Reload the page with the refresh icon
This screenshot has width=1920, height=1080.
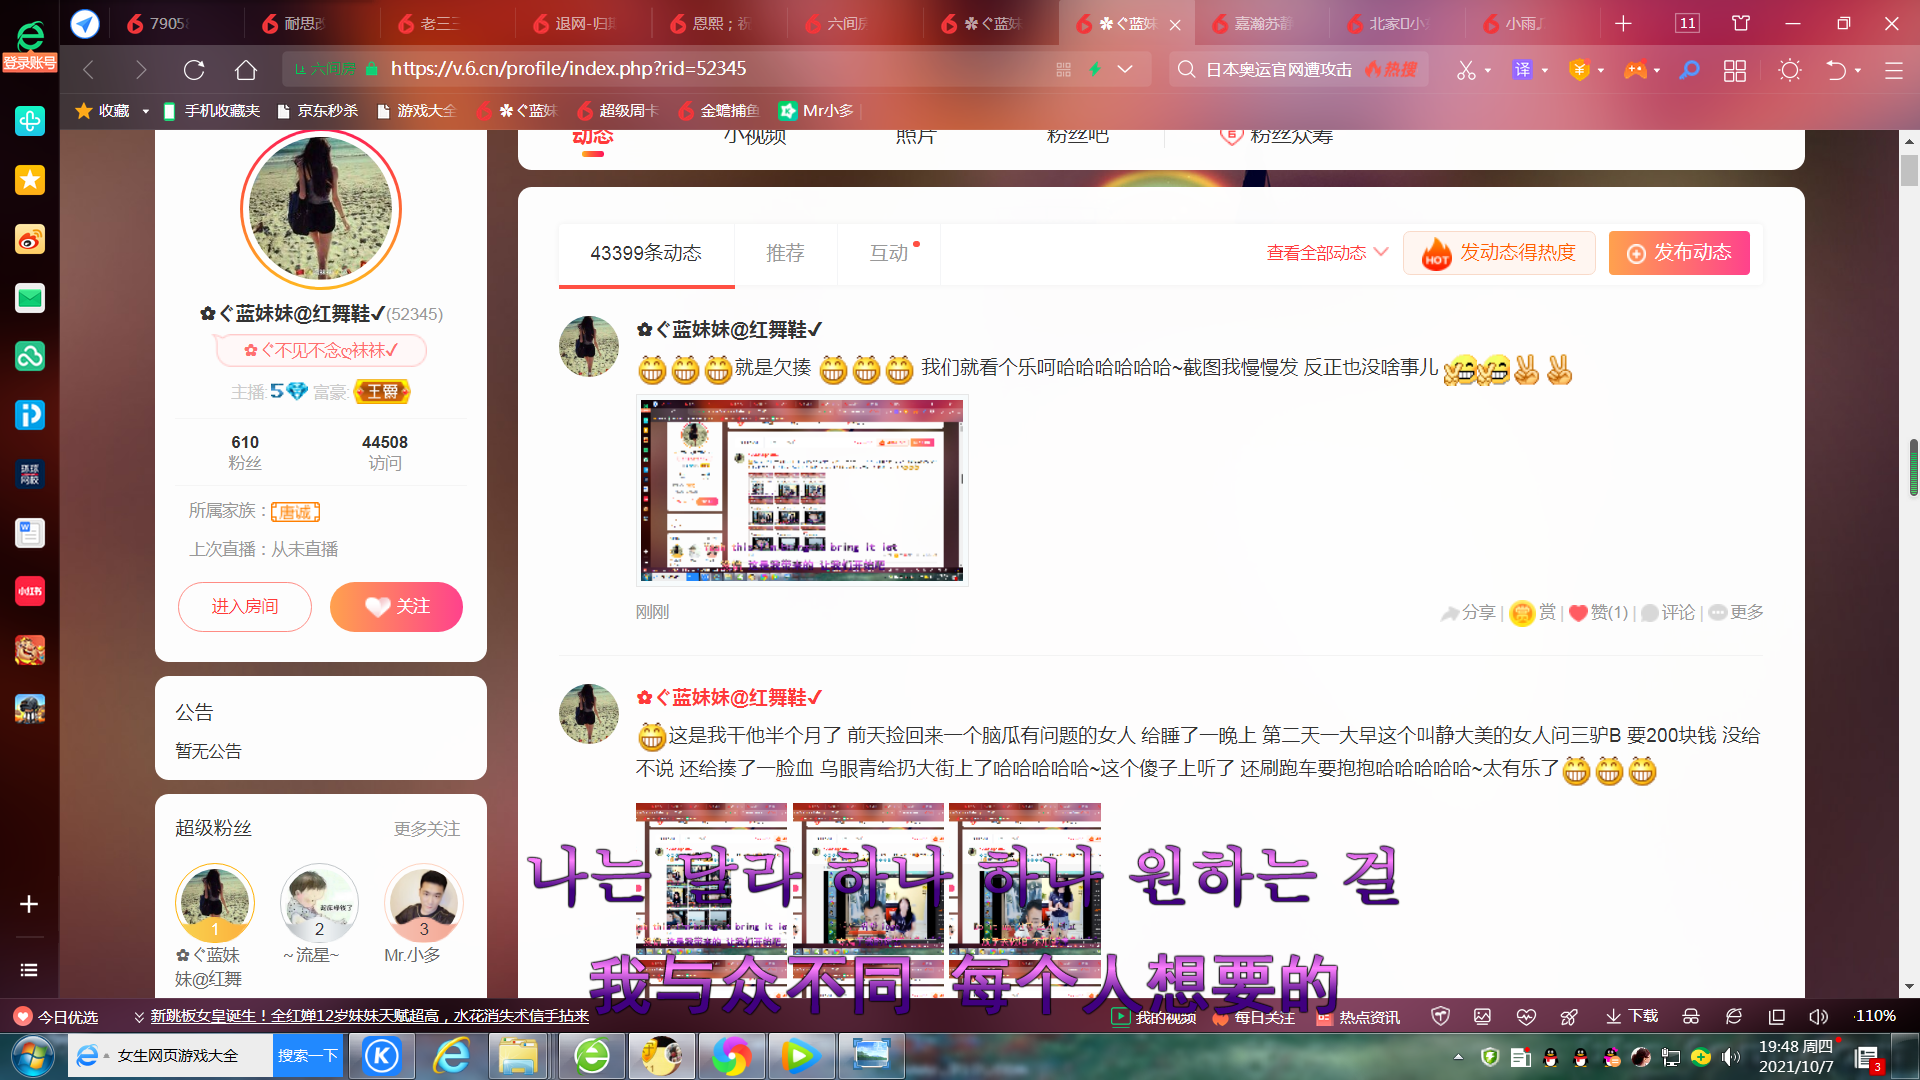coord(194,70)
